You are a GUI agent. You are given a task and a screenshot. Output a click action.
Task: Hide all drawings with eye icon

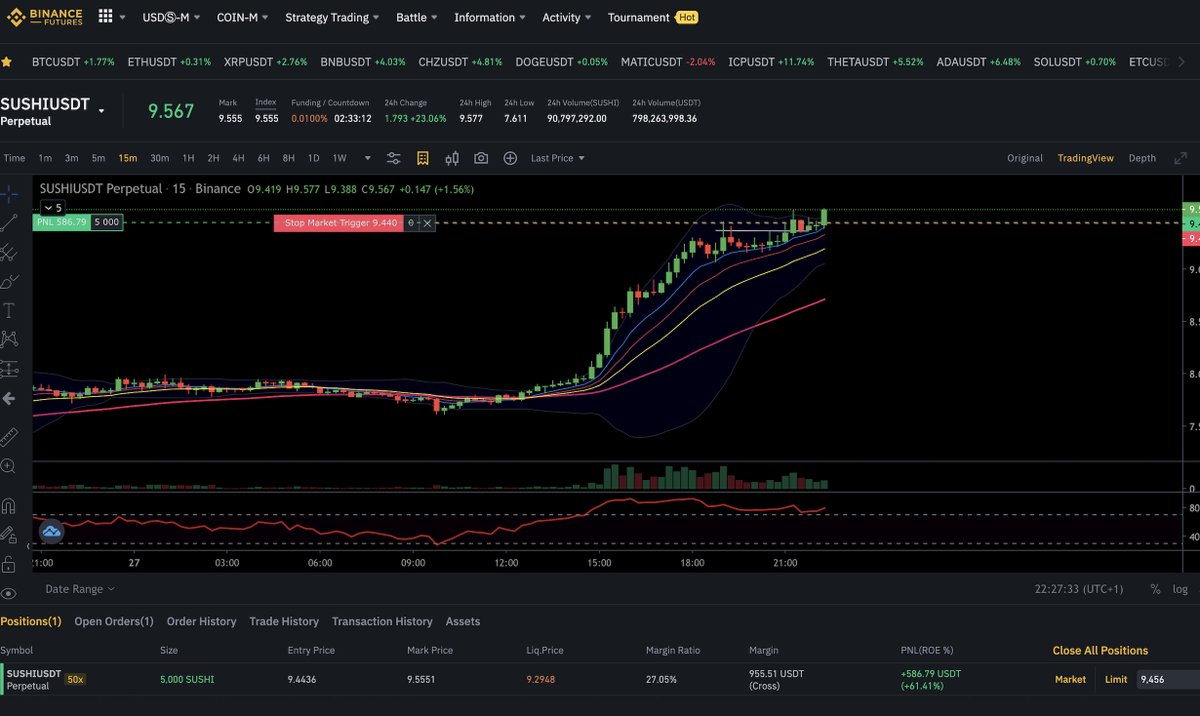pyautogui.click(x=9, y=593)
